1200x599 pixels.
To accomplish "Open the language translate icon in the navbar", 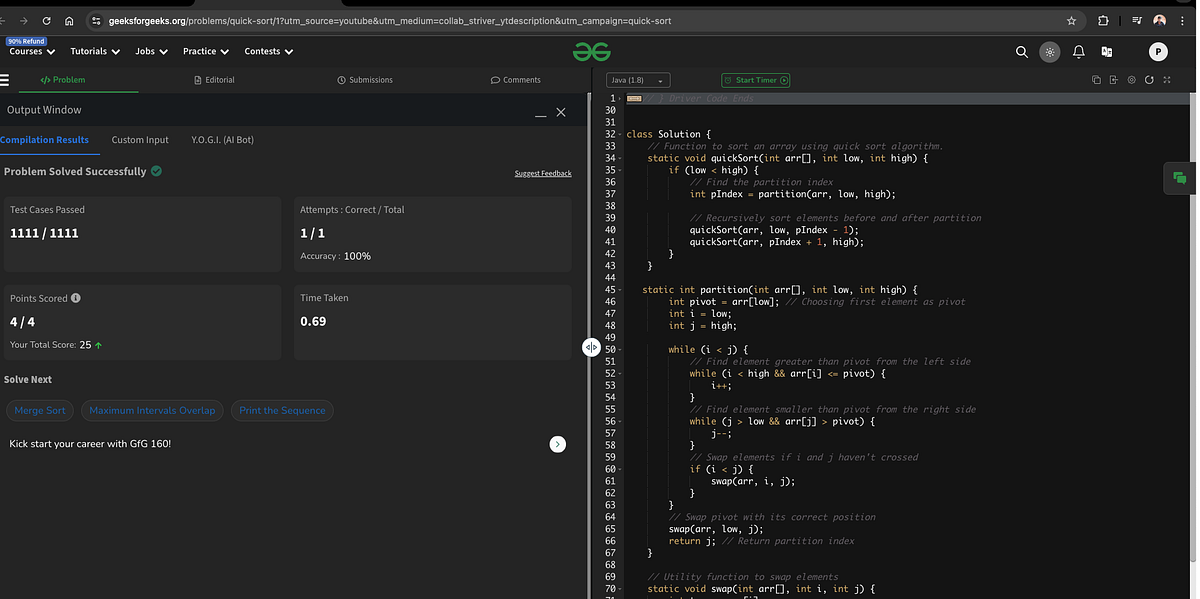I will pos(1107,51).
